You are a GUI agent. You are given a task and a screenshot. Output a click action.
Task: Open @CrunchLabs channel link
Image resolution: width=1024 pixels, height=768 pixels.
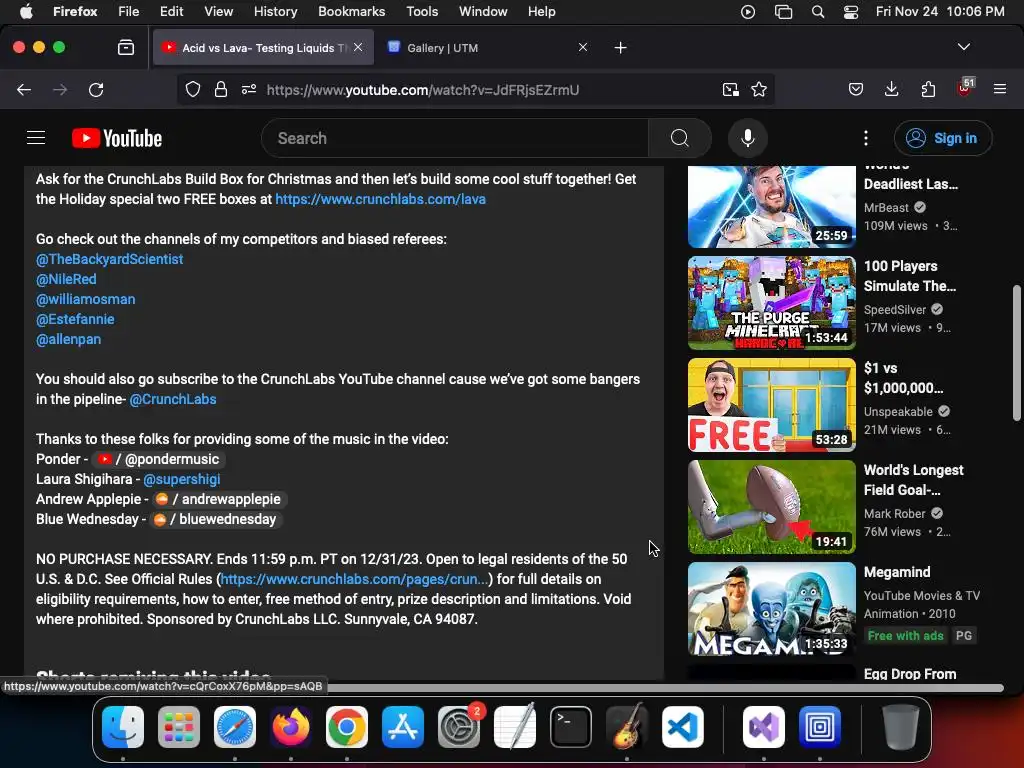click(172, 399)
